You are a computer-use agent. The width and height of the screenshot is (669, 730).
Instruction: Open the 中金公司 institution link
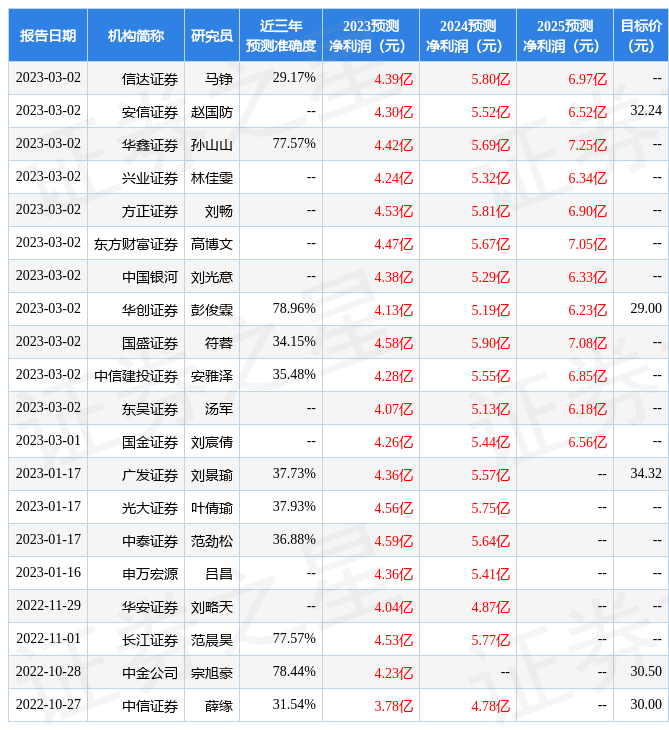click(x=150, y=672)
